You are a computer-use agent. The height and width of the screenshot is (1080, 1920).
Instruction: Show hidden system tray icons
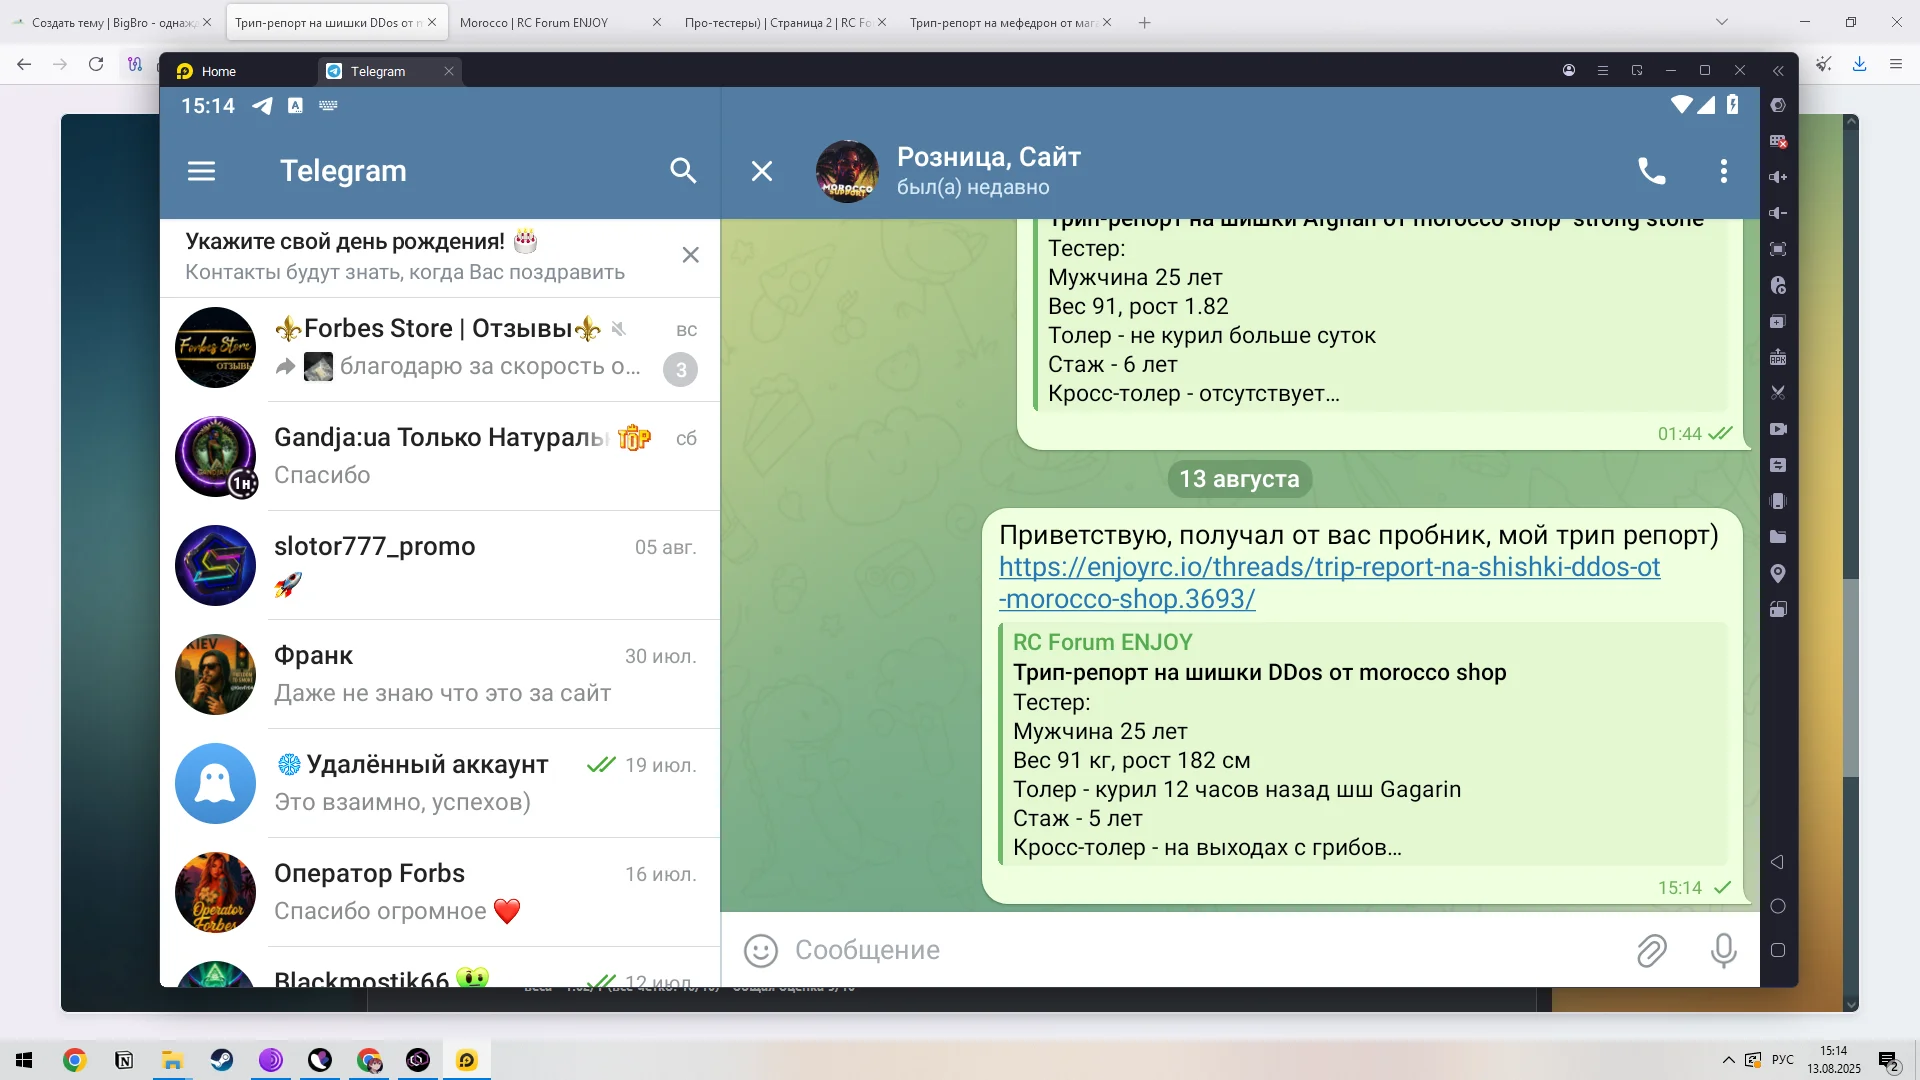click(1728, 1060)
